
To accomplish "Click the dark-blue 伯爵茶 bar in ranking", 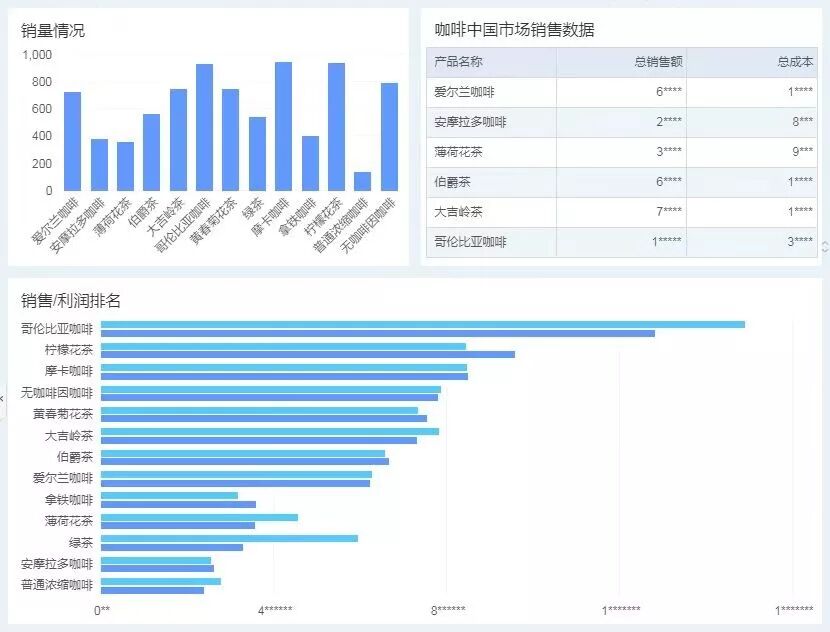I will pos(245,462).
